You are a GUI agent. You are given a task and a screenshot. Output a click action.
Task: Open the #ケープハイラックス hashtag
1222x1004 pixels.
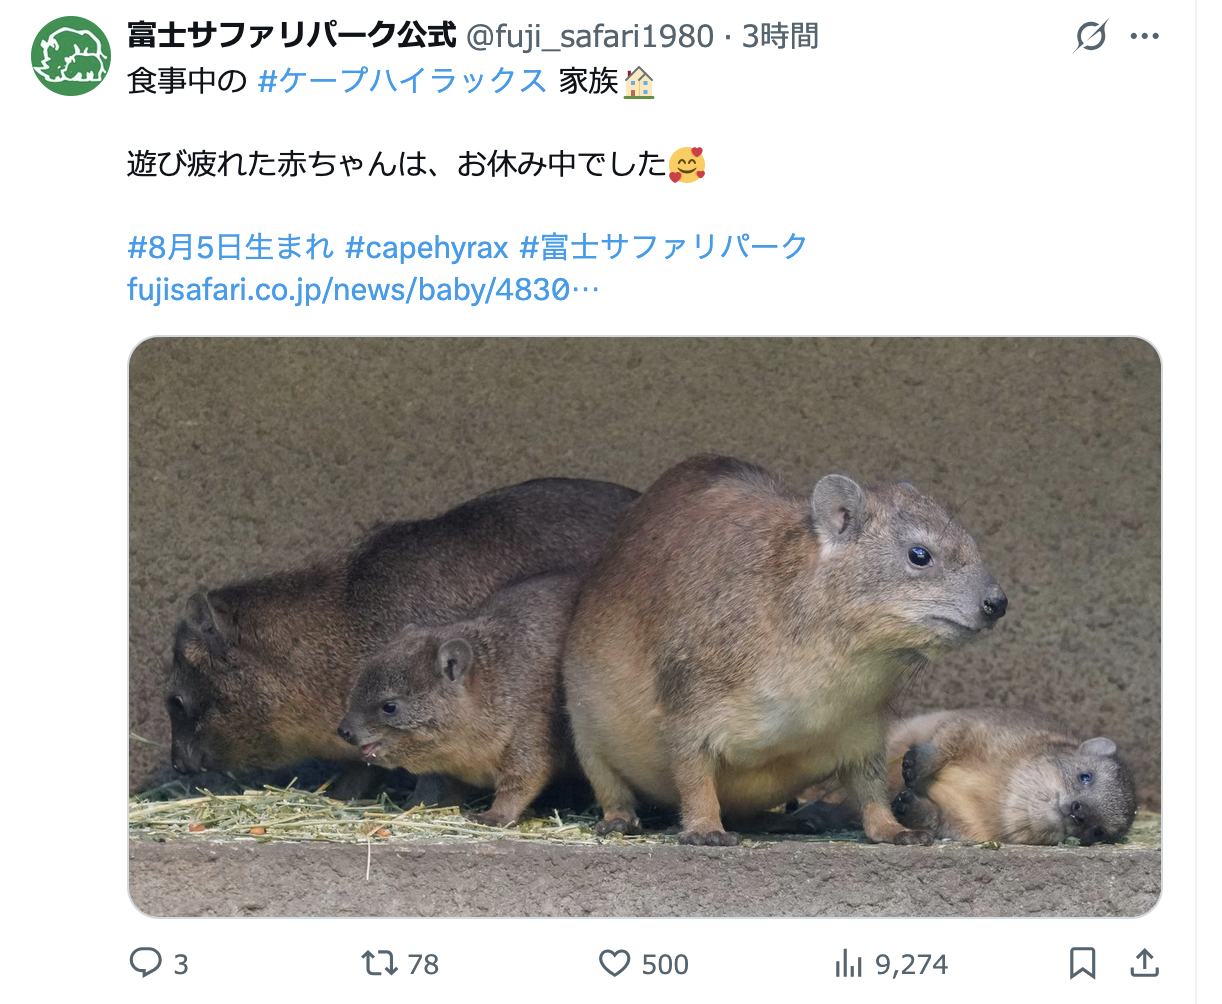[x=402, y=81]
